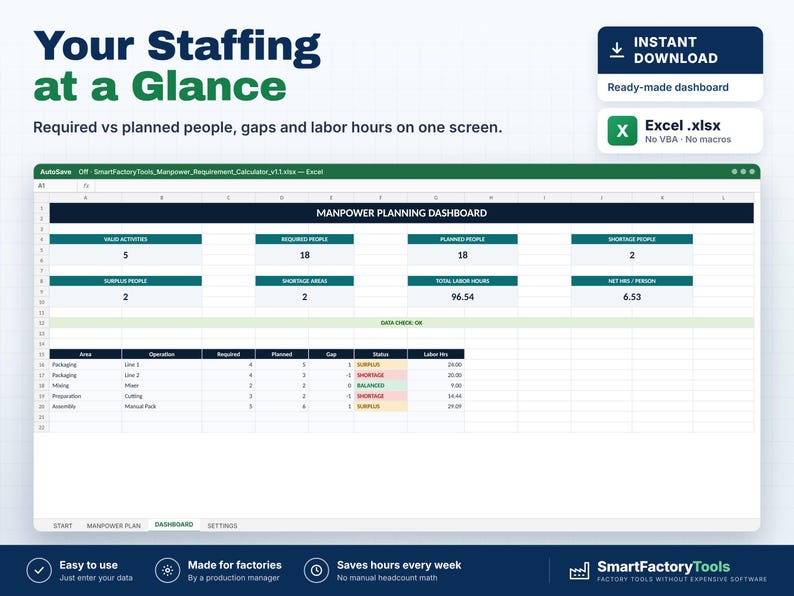794x596 pixels.
Task: Select the DASHBOARD sheet tab
Action: pyautogui.click(x=174, y=525)
